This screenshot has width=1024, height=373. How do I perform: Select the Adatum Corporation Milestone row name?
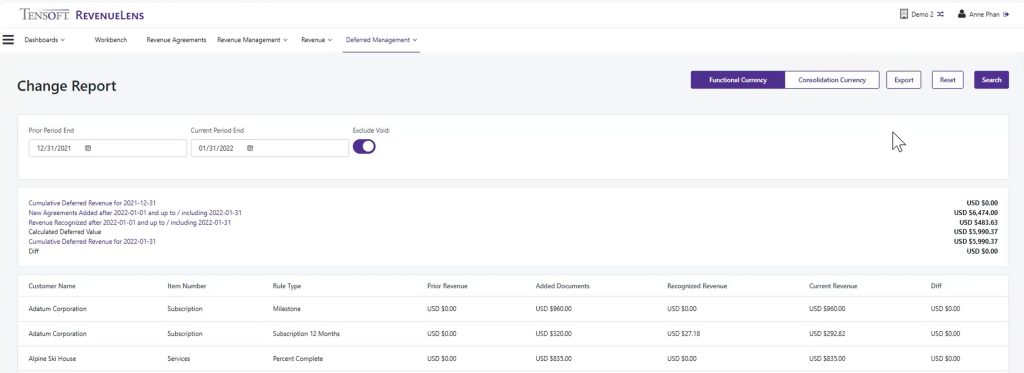57,309
